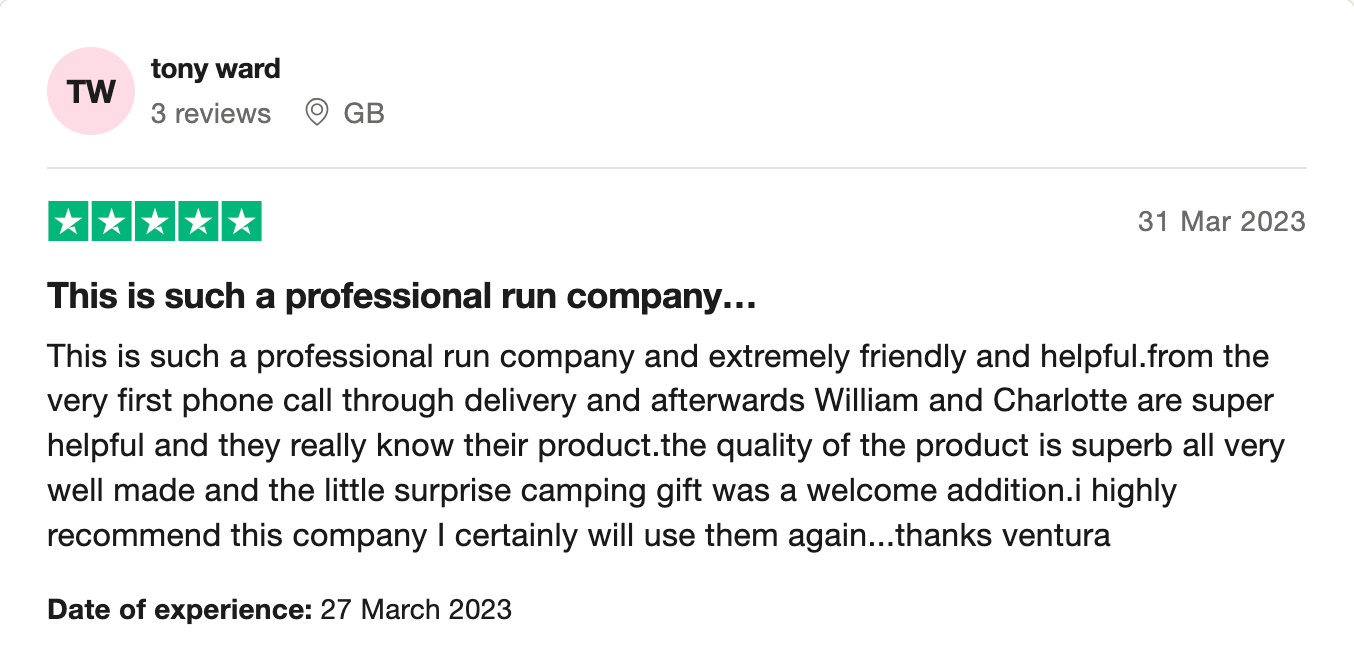Screen dimensions: 1354x660
Task: Click the first green rating star
Action: coord(69,222)
